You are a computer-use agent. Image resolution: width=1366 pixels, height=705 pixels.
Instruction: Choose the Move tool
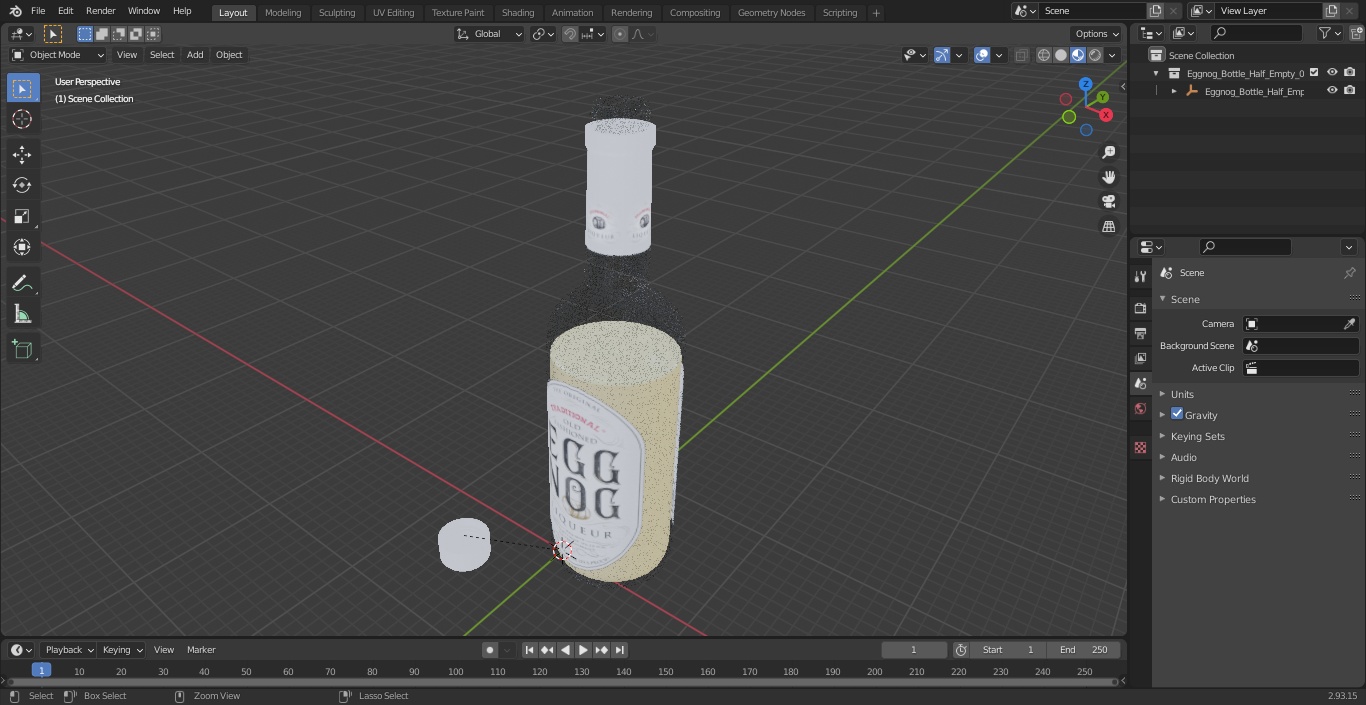click(x=22, y=154)
